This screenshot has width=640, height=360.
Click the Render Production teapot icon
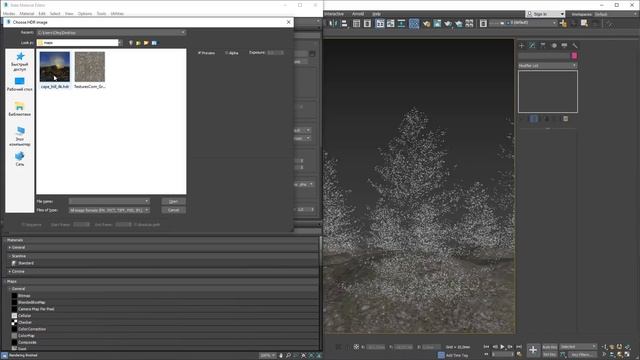(x=448, y=24)
